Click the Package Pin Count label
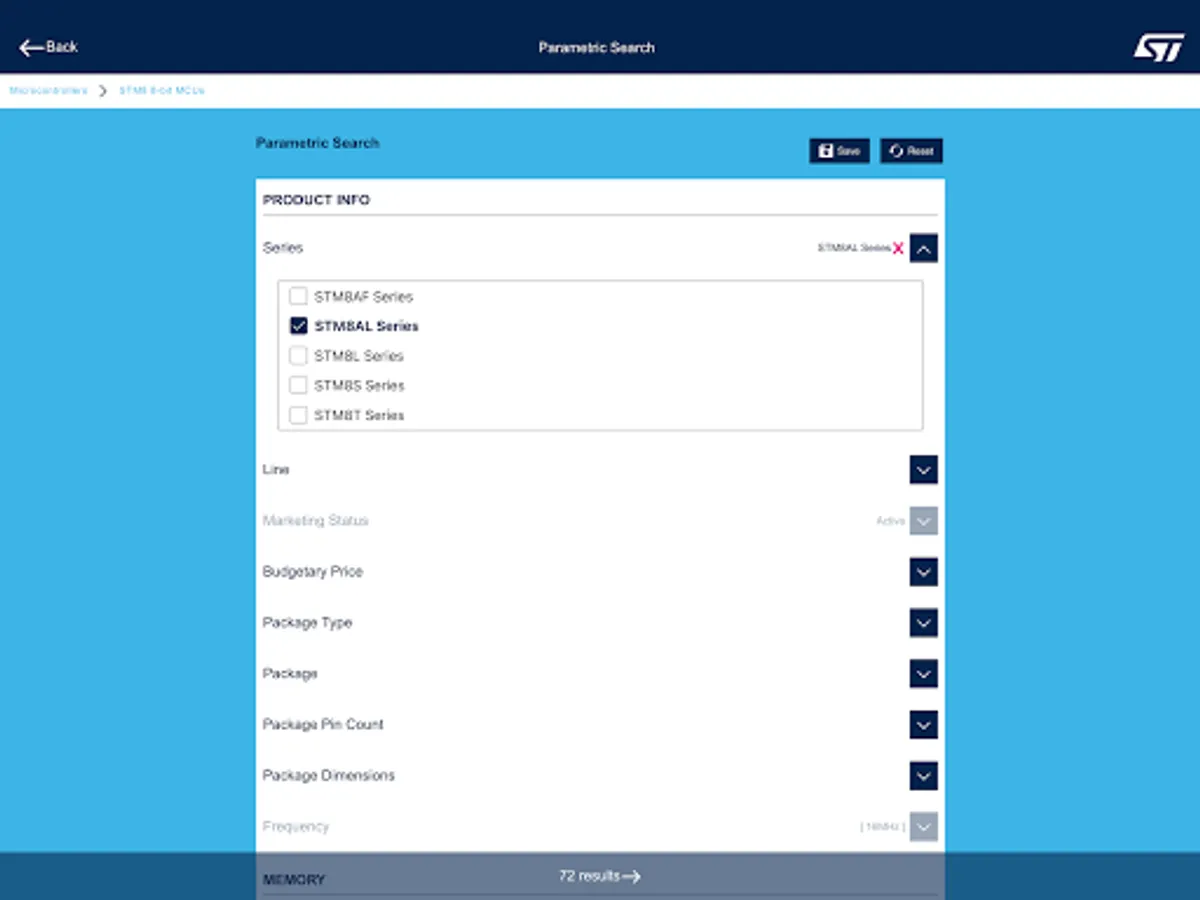The height and width of the screenshot is (900, 1200). pyautogui.click(x=323, y=724)
